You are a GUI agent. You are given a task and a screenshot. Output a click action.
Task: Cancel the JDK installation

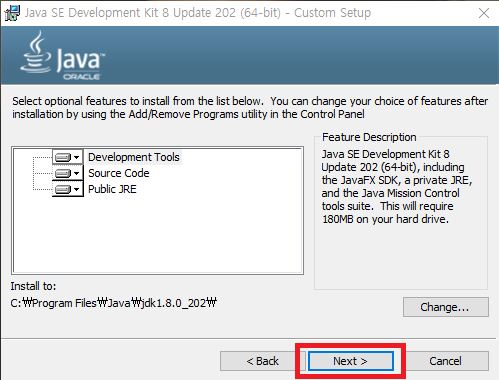point(445,361)
